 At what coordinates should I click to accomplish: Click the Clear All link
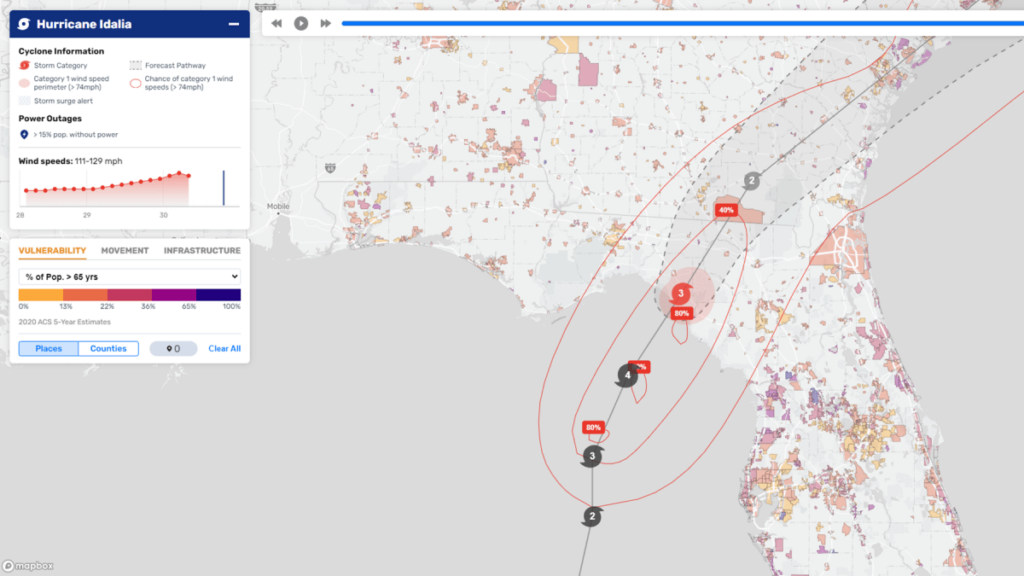224,349
